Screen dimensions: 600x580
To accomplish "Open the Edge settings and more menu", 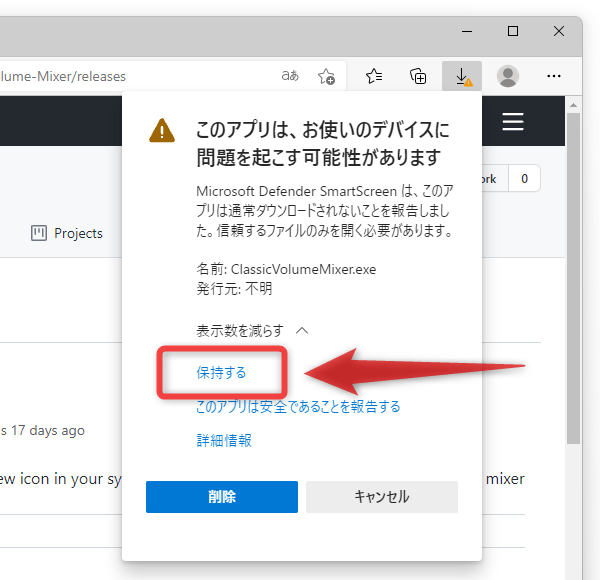I will [553, 76].
